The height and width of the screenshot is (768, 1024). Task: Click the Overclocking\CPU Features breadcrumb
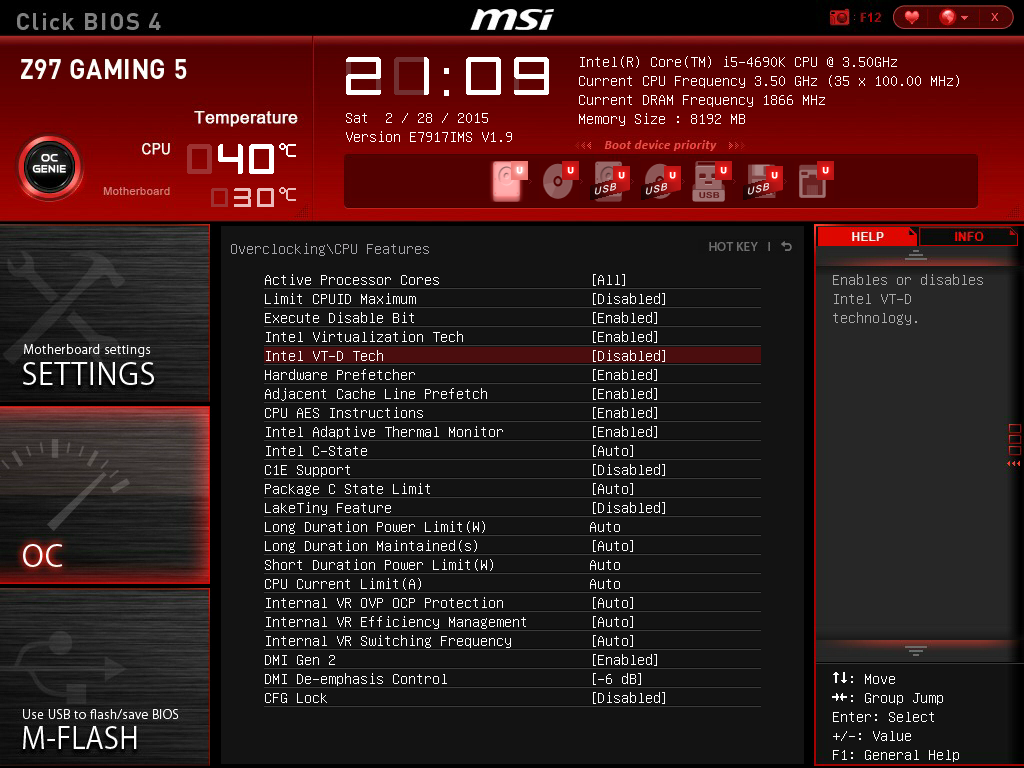330,249
